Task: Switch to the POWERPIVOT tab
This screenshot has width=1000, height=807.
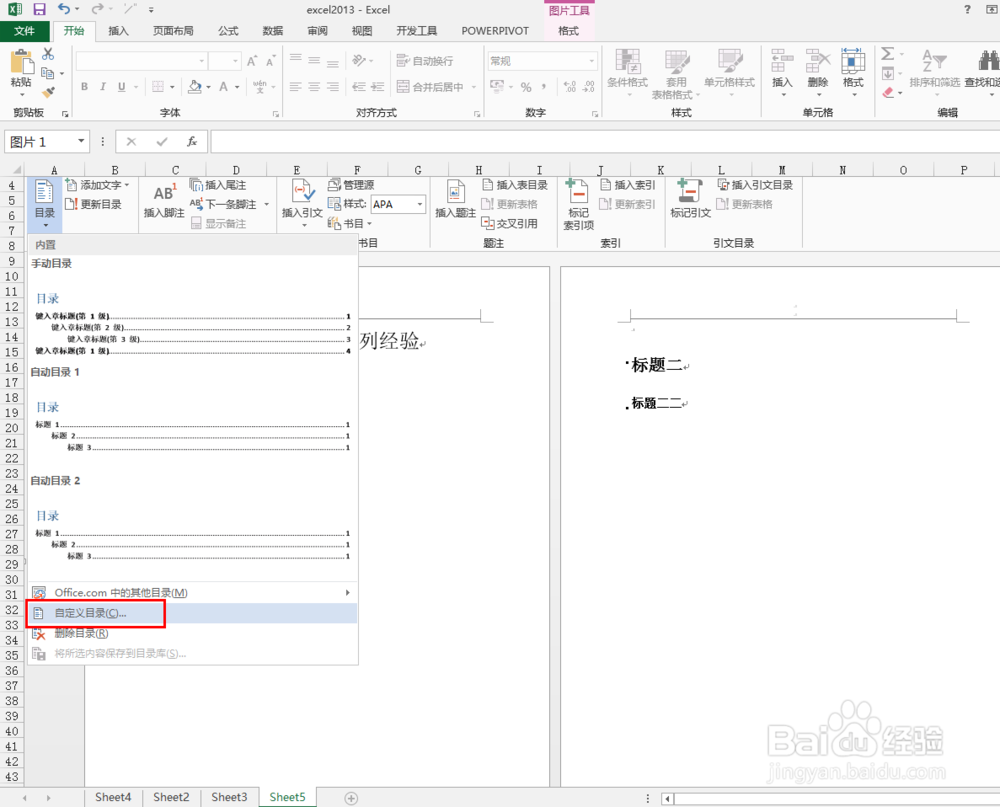Action: 496,31
